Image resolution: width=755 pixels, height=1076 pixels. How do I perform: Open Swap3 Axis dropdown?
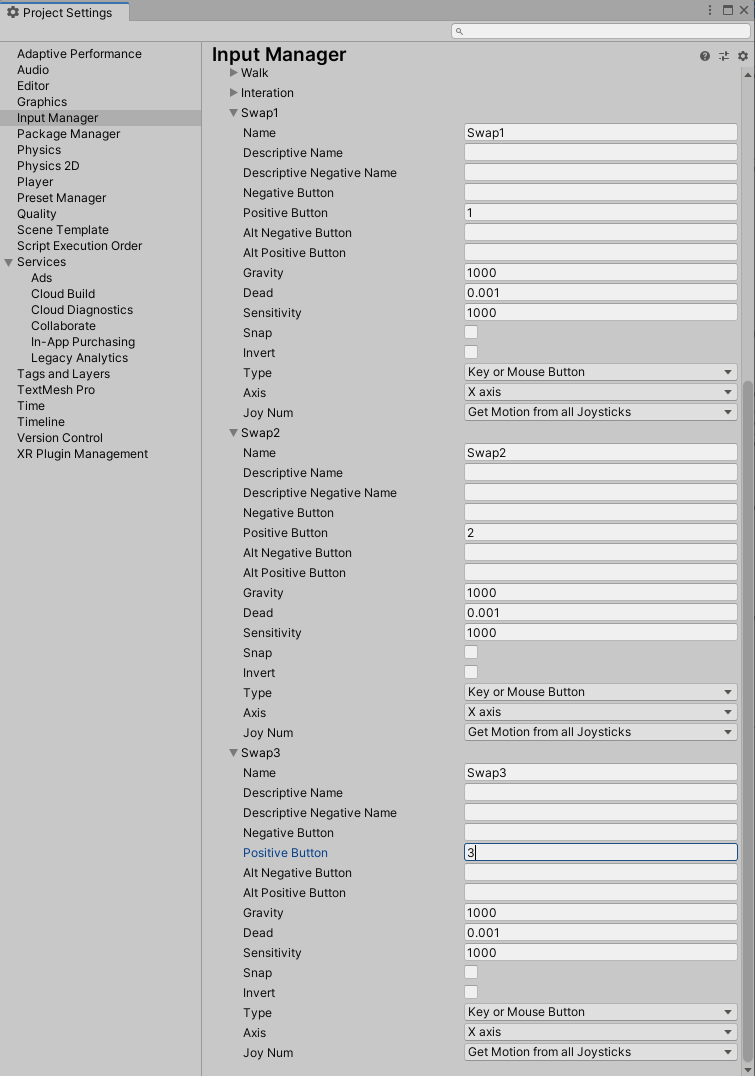[601, 1031]
